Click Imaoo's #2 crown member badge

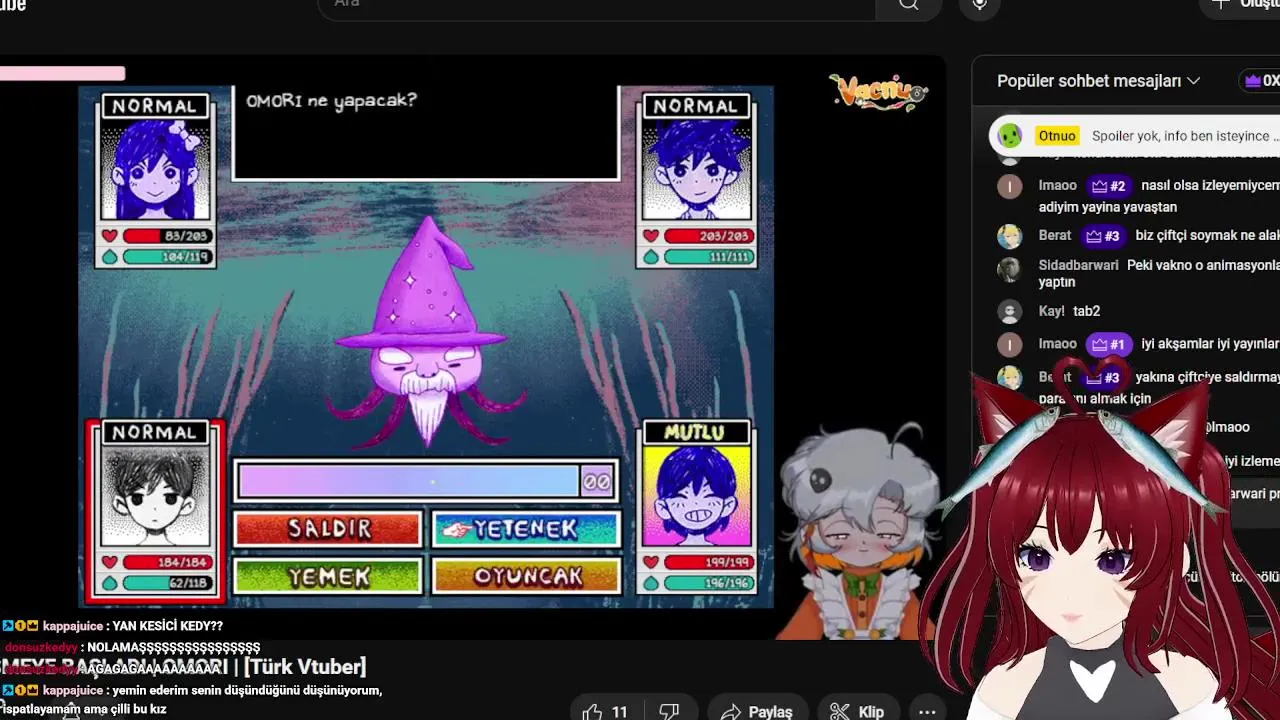(x=1108, y=186)
